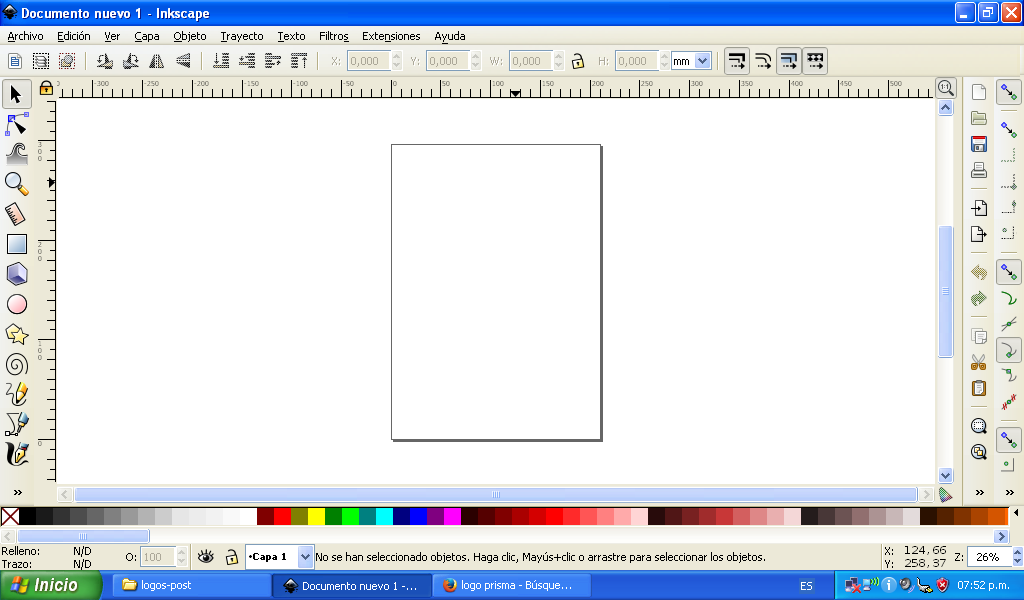Select the Calligraphy tool
The height and width of the screenshot is (600, 1024).
coord(16,454)
